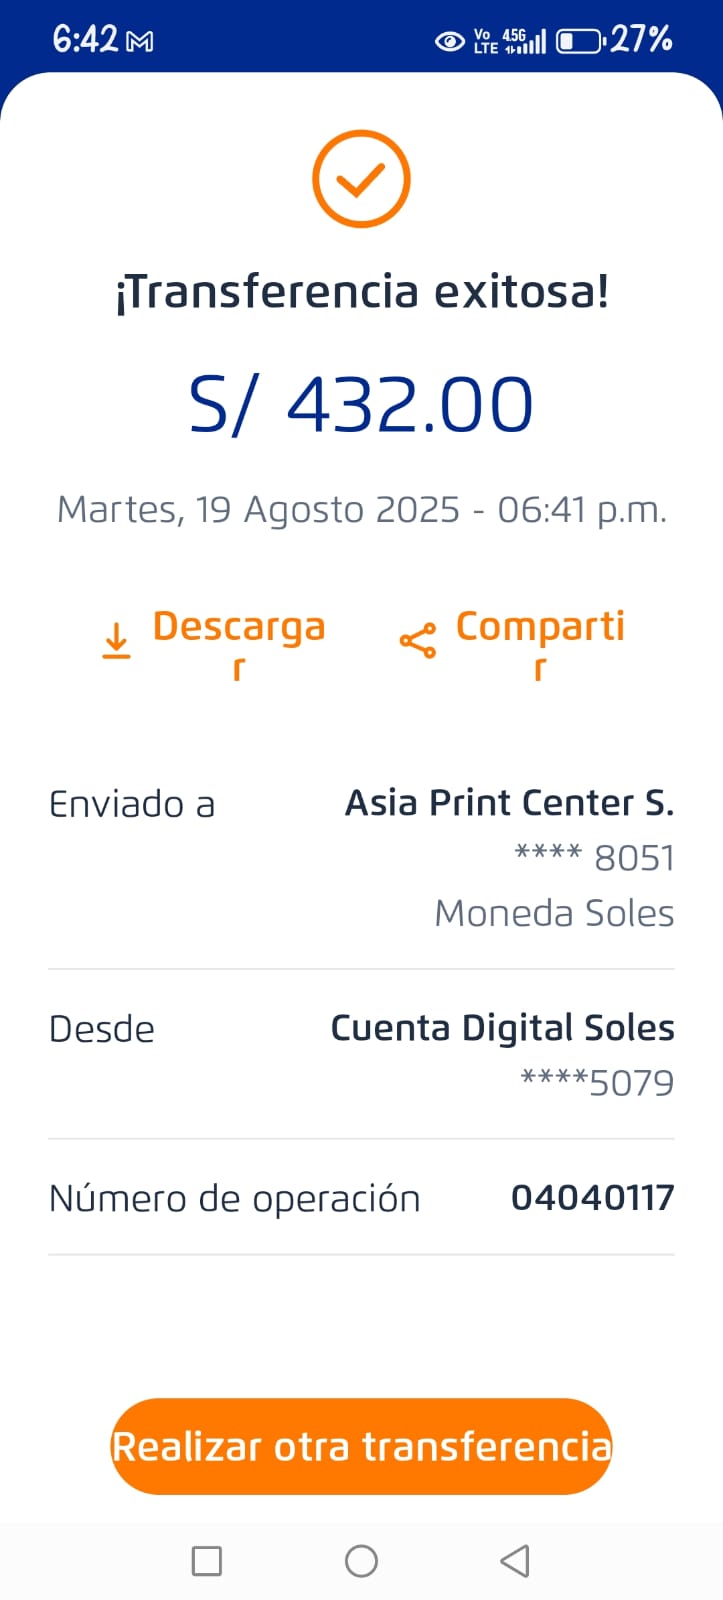This screenshot has height=1600, width=723.
Task: Tap recipient name Asia Print Center S.
Action: click(509, 803)
